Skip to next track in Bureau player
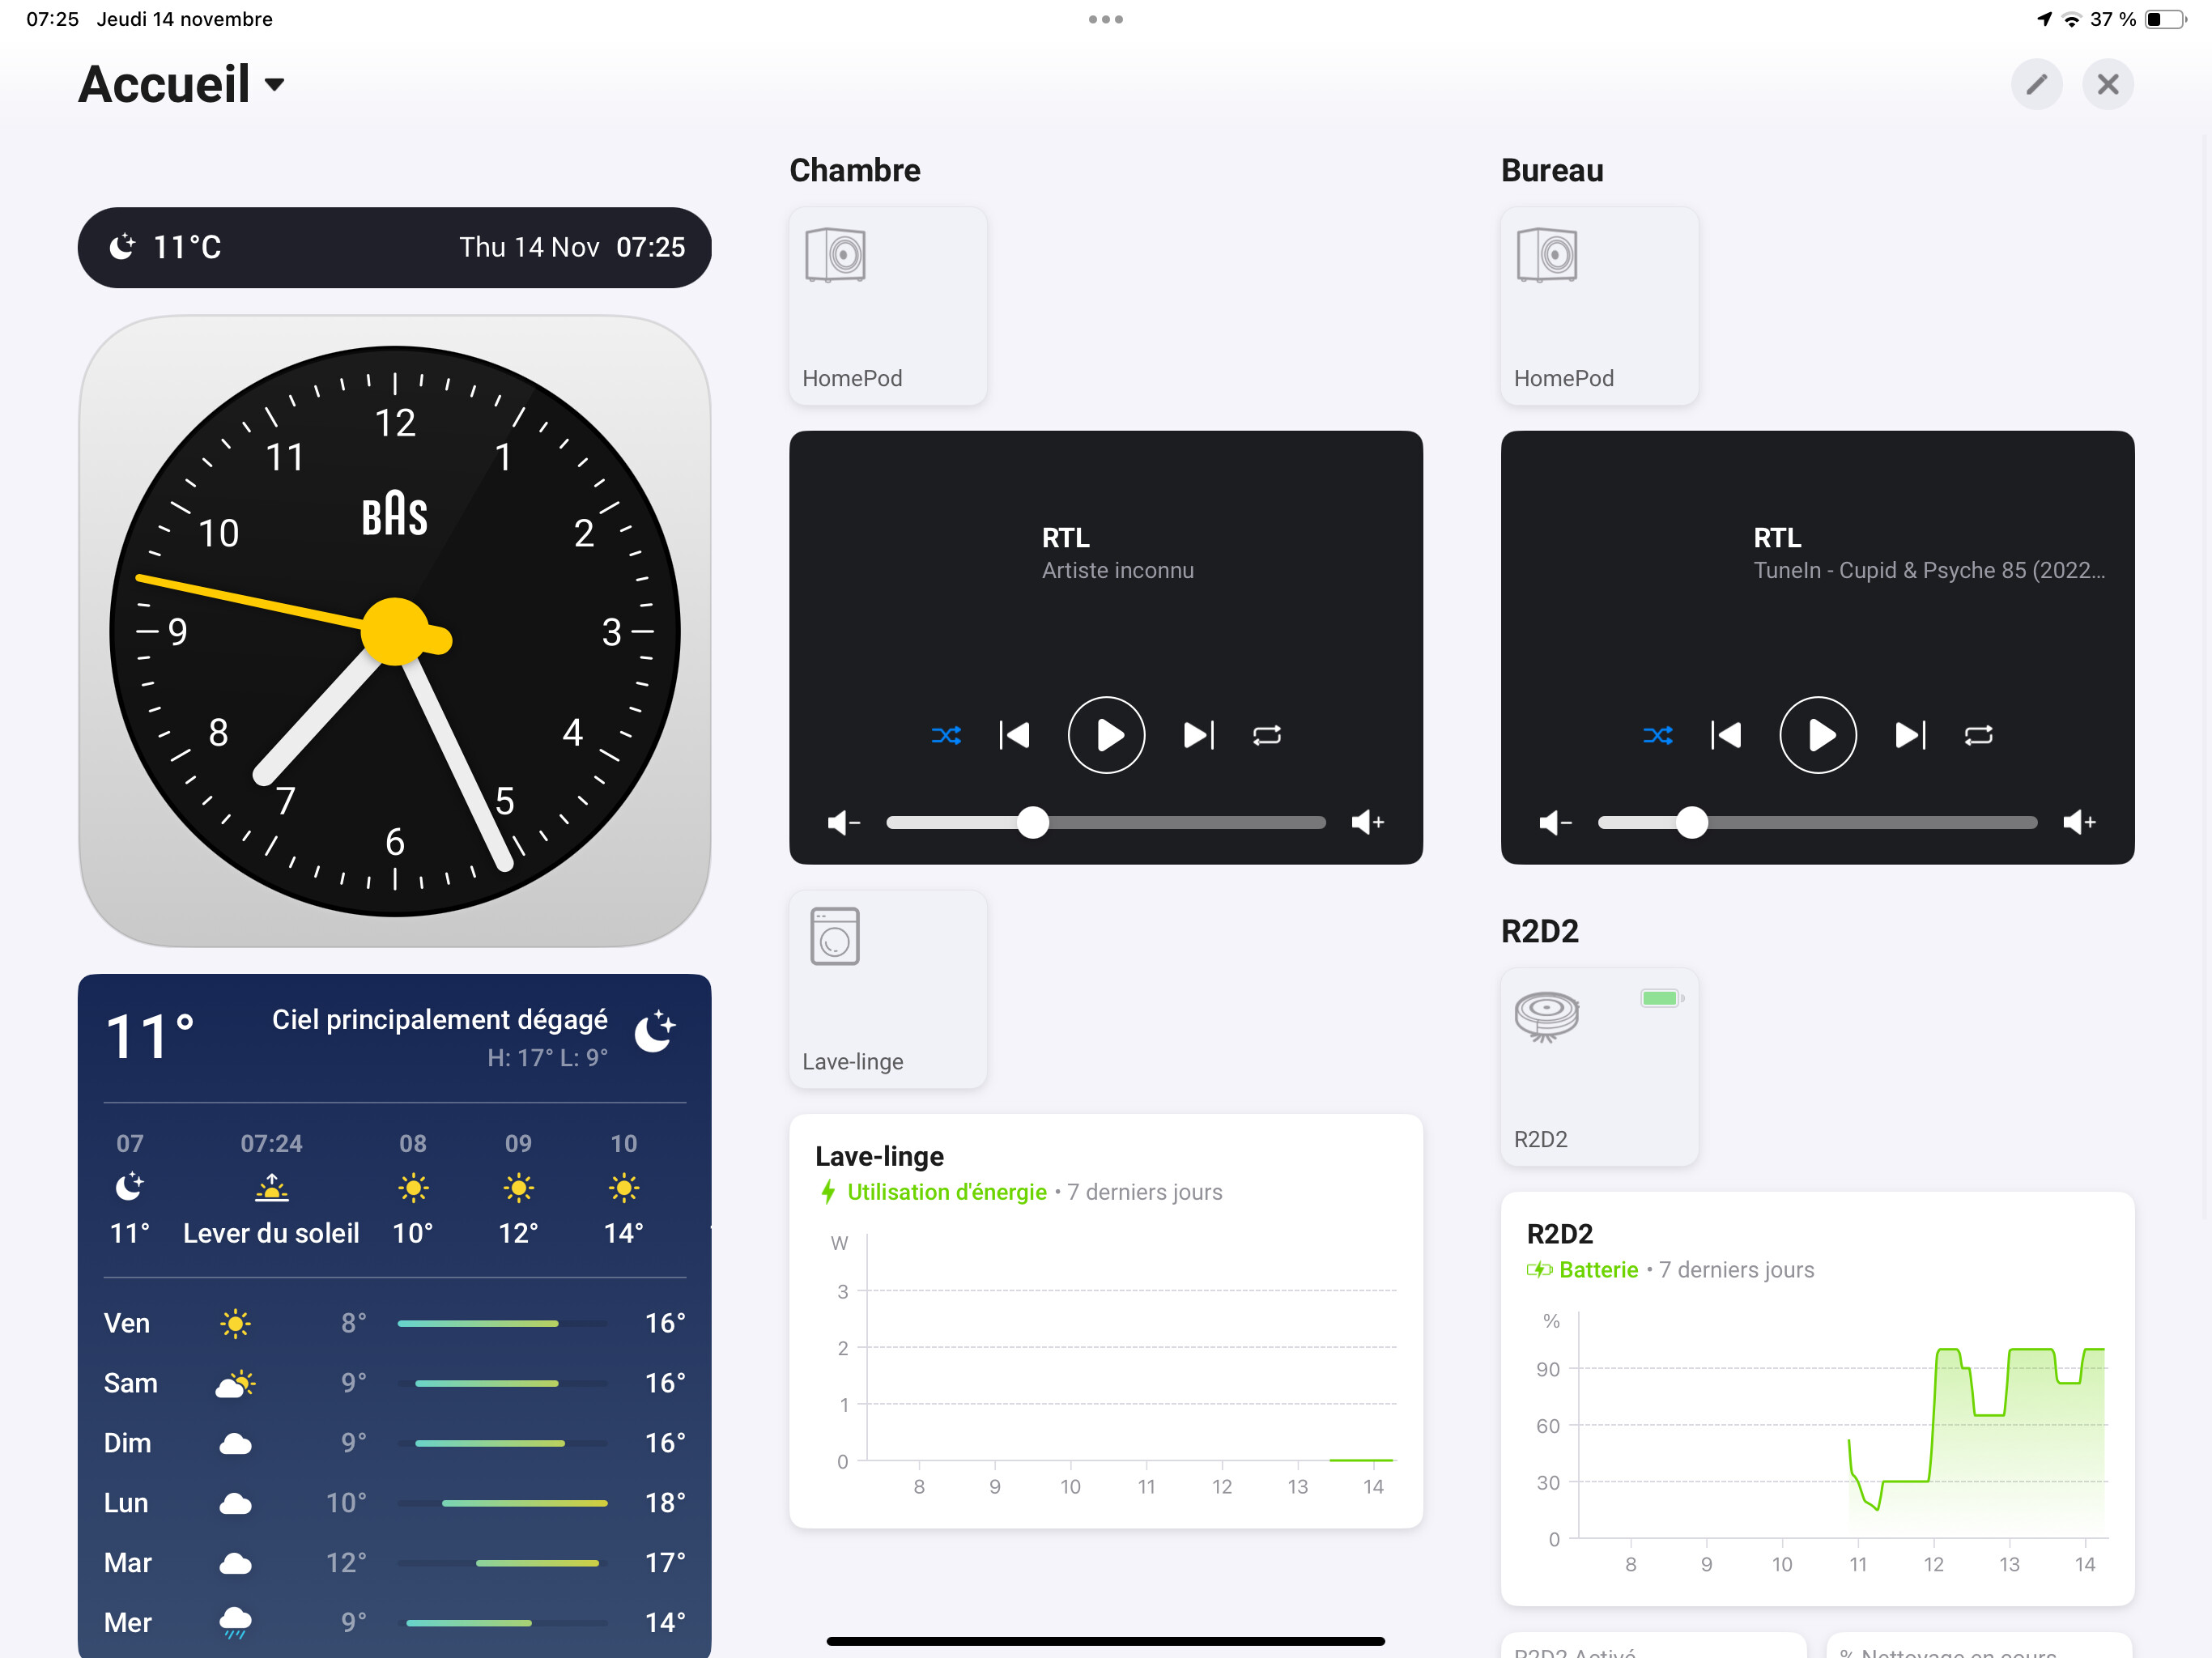This screenshot has height=1658, width=2212. coord(1909,735)
